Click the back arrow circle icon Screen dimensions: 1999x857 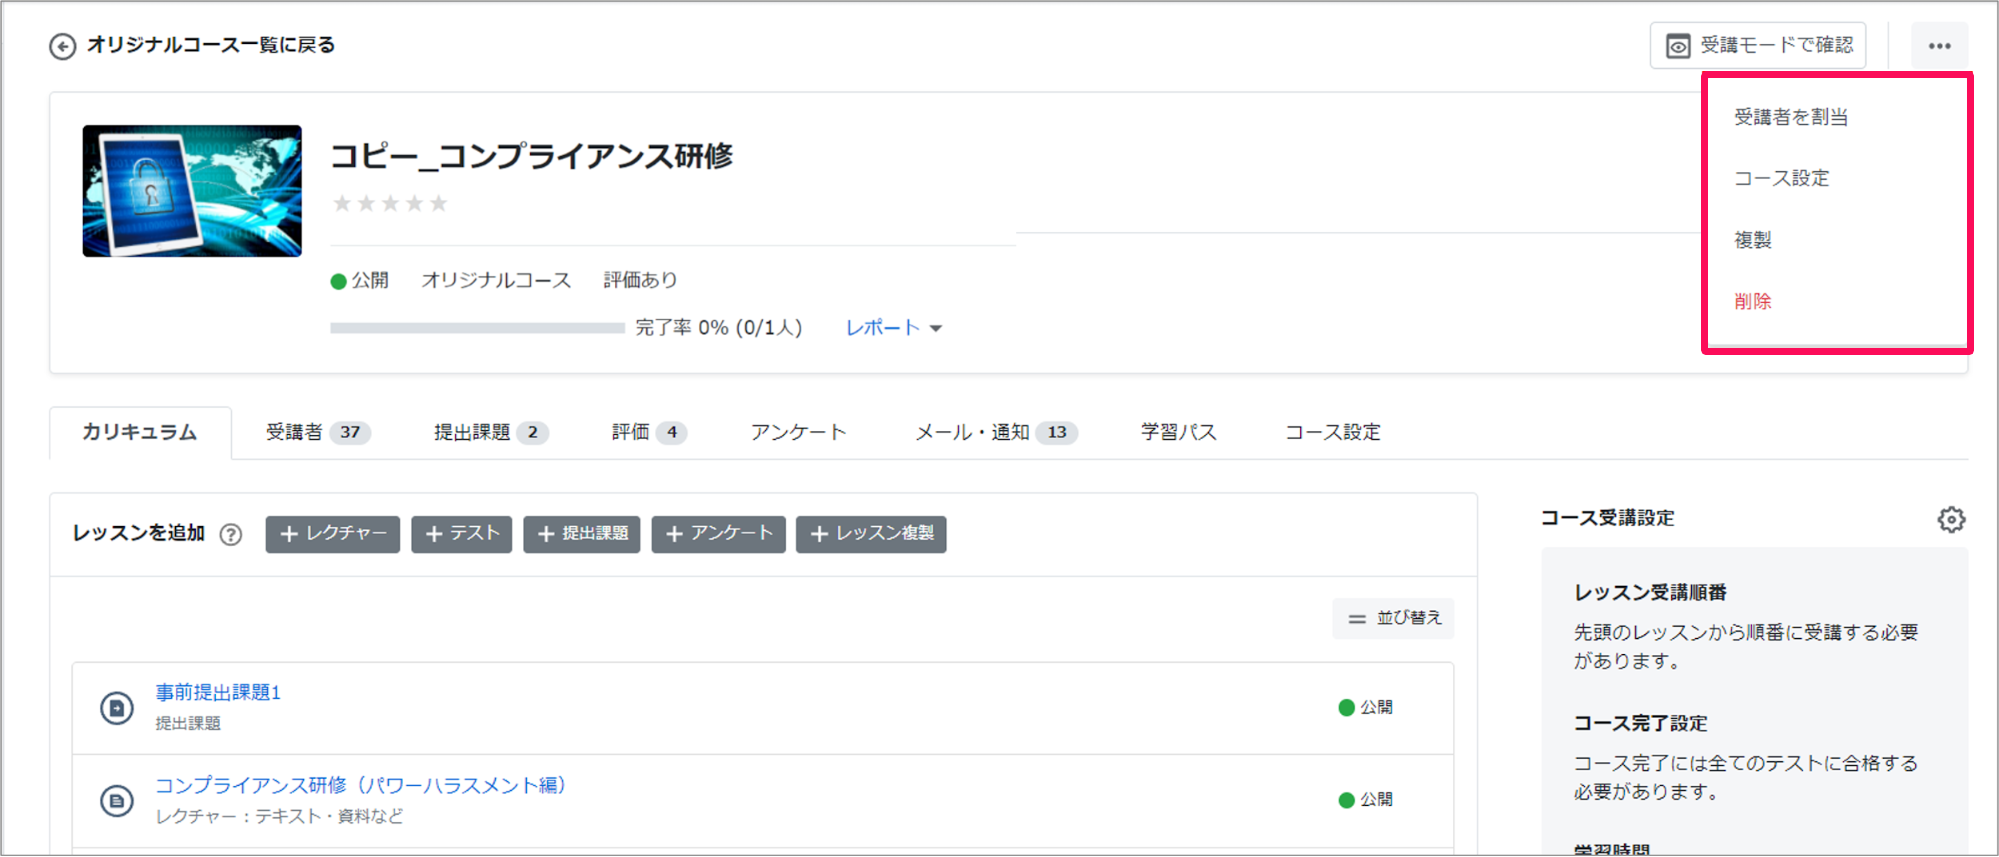tap(63, 46)
